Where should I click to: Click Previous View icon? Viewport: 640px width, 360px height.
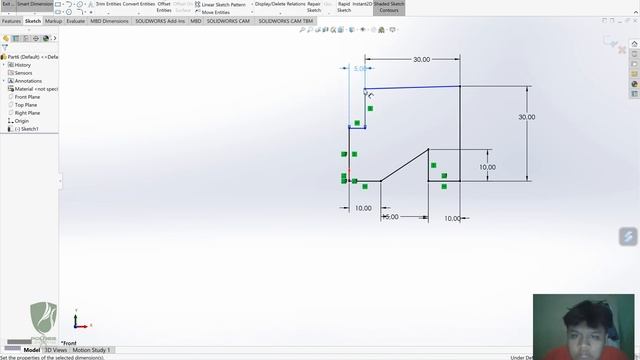[x=318, y=30]
